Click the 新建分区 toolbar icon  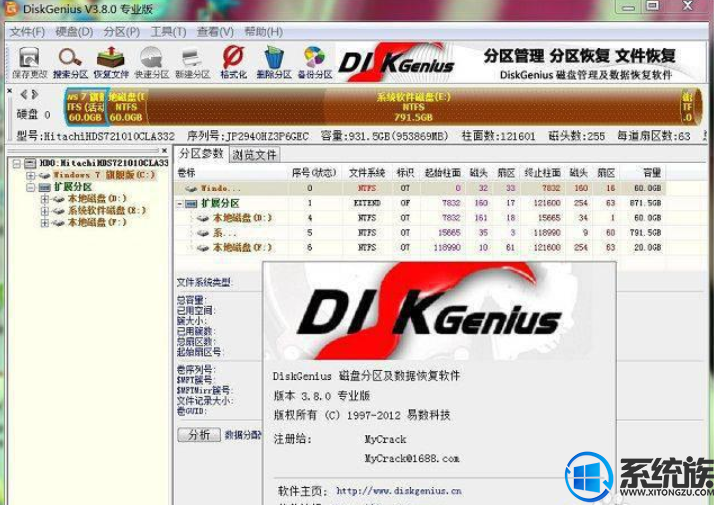point(192,63)
